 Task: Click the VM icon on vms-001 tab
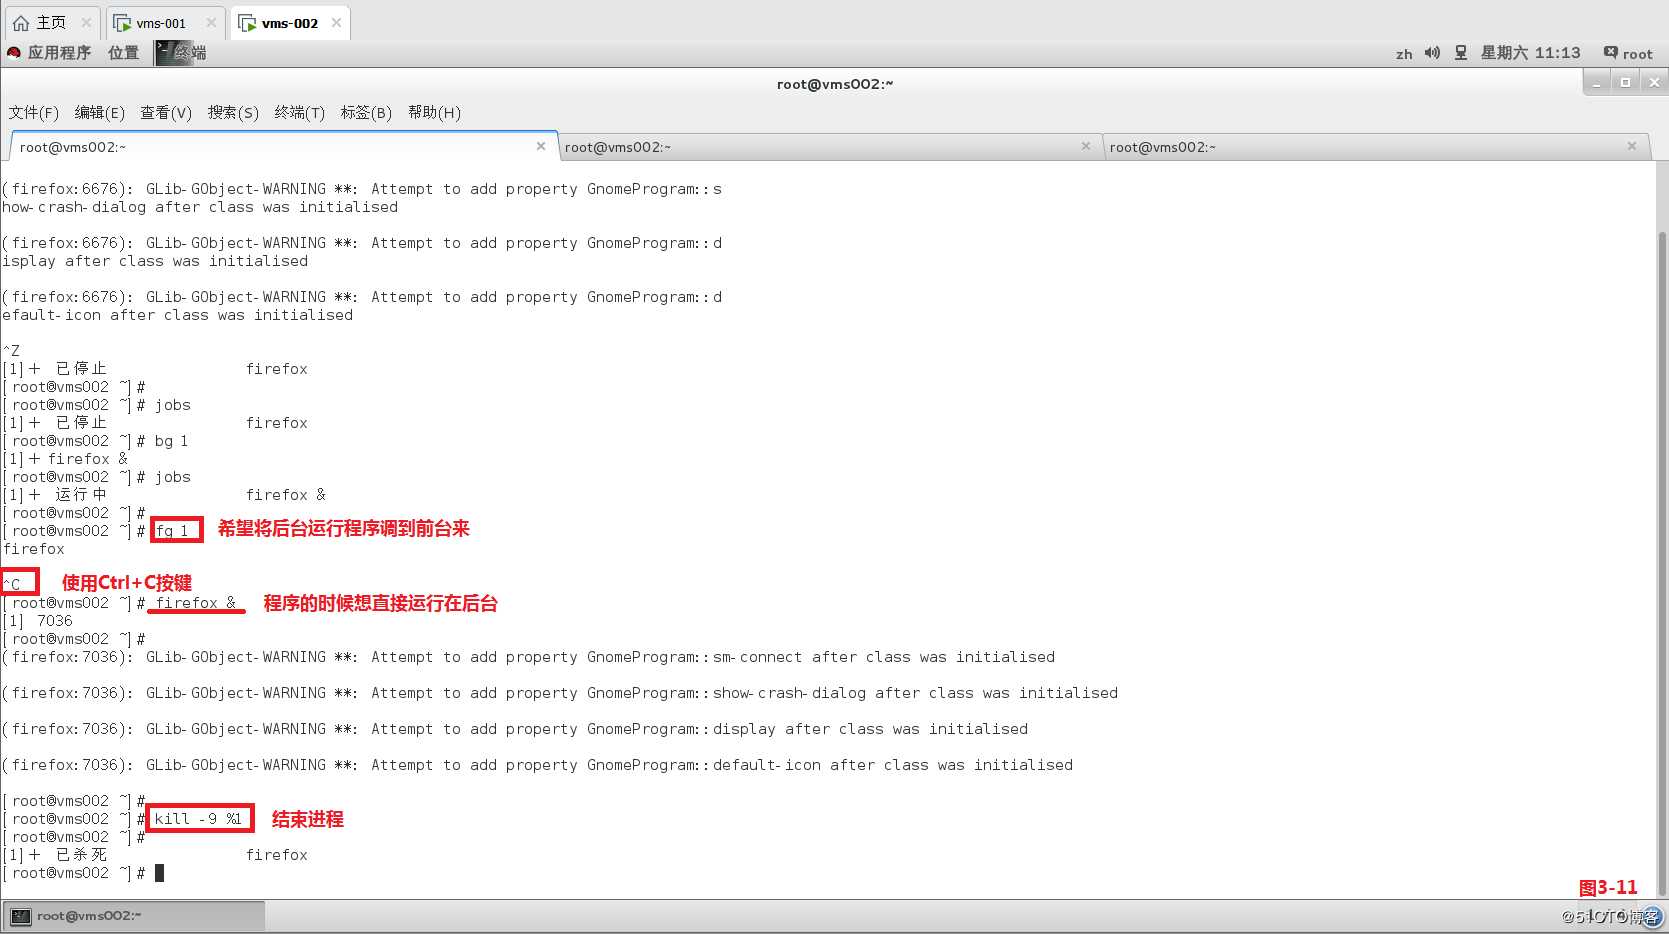[x=122, y=23]
